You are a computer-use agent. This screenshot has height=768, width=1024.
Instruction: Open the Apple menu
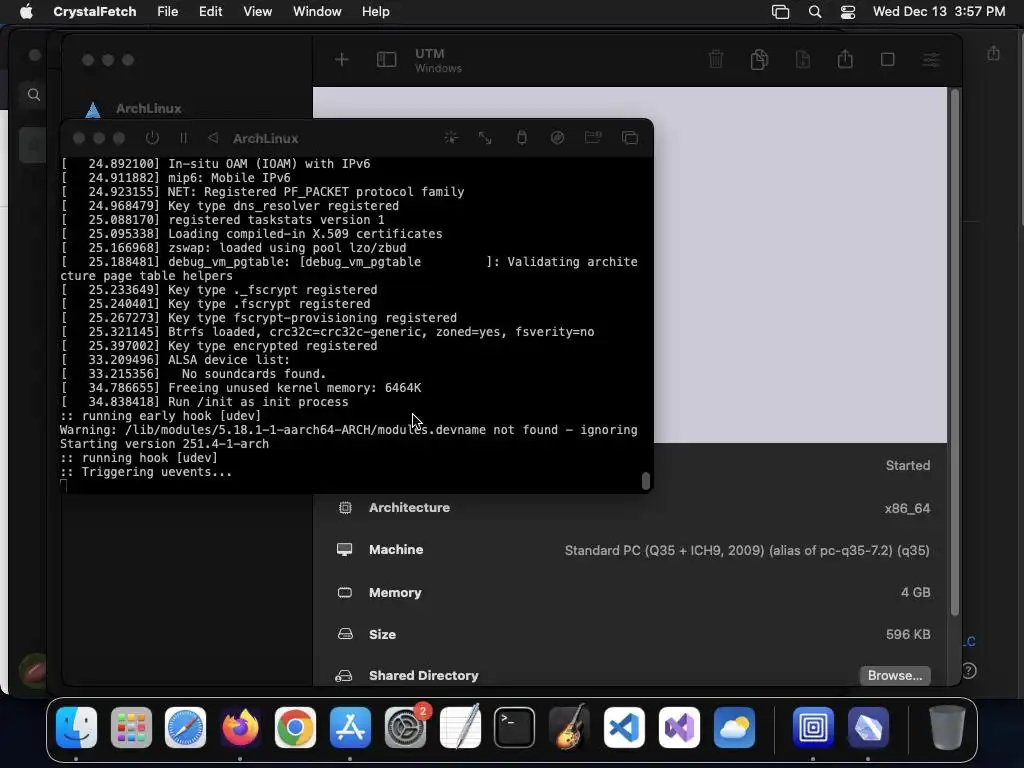coord(26,12)
